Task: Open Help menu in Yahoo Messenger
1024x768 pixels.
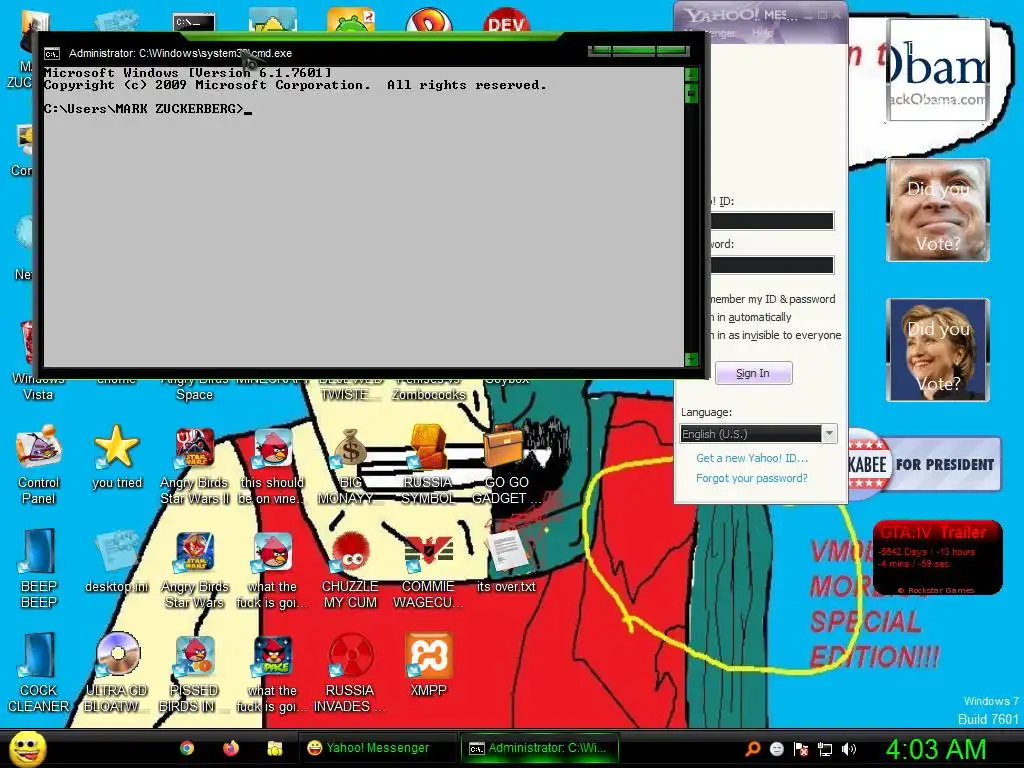Action: coord(761,33)
